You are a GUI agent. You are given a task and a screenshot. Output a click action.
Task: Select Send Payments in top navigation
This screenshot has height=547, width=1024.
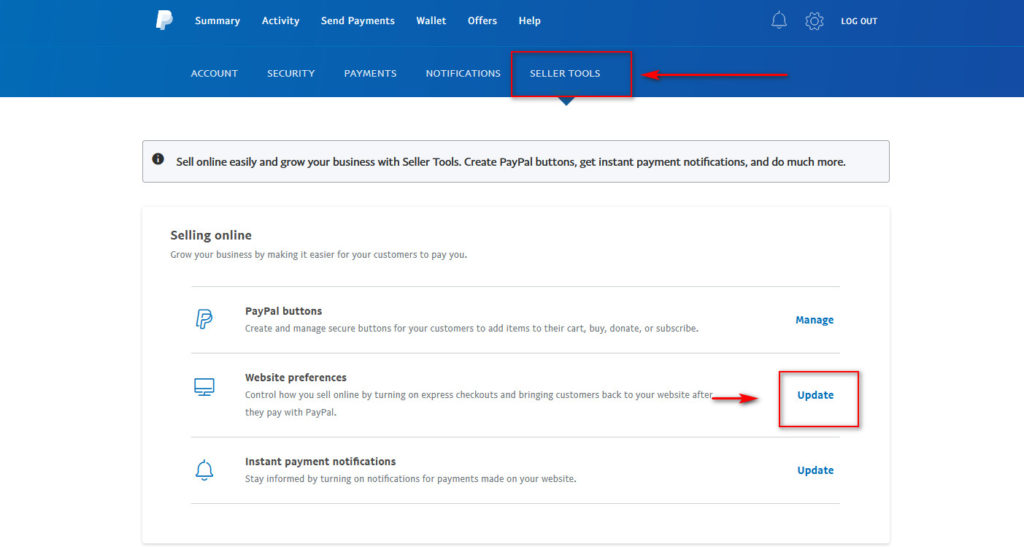click(x=358, y=21)
